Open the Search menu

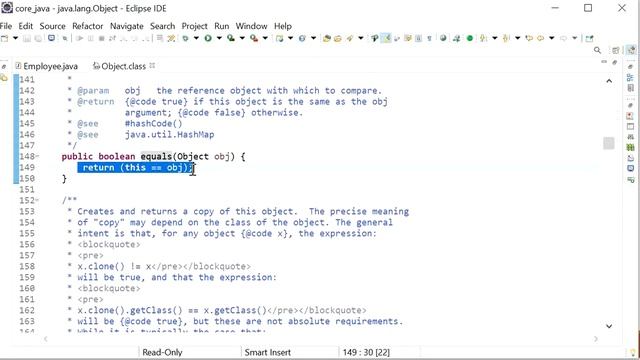pyautogui.click(x=162, y=26)
